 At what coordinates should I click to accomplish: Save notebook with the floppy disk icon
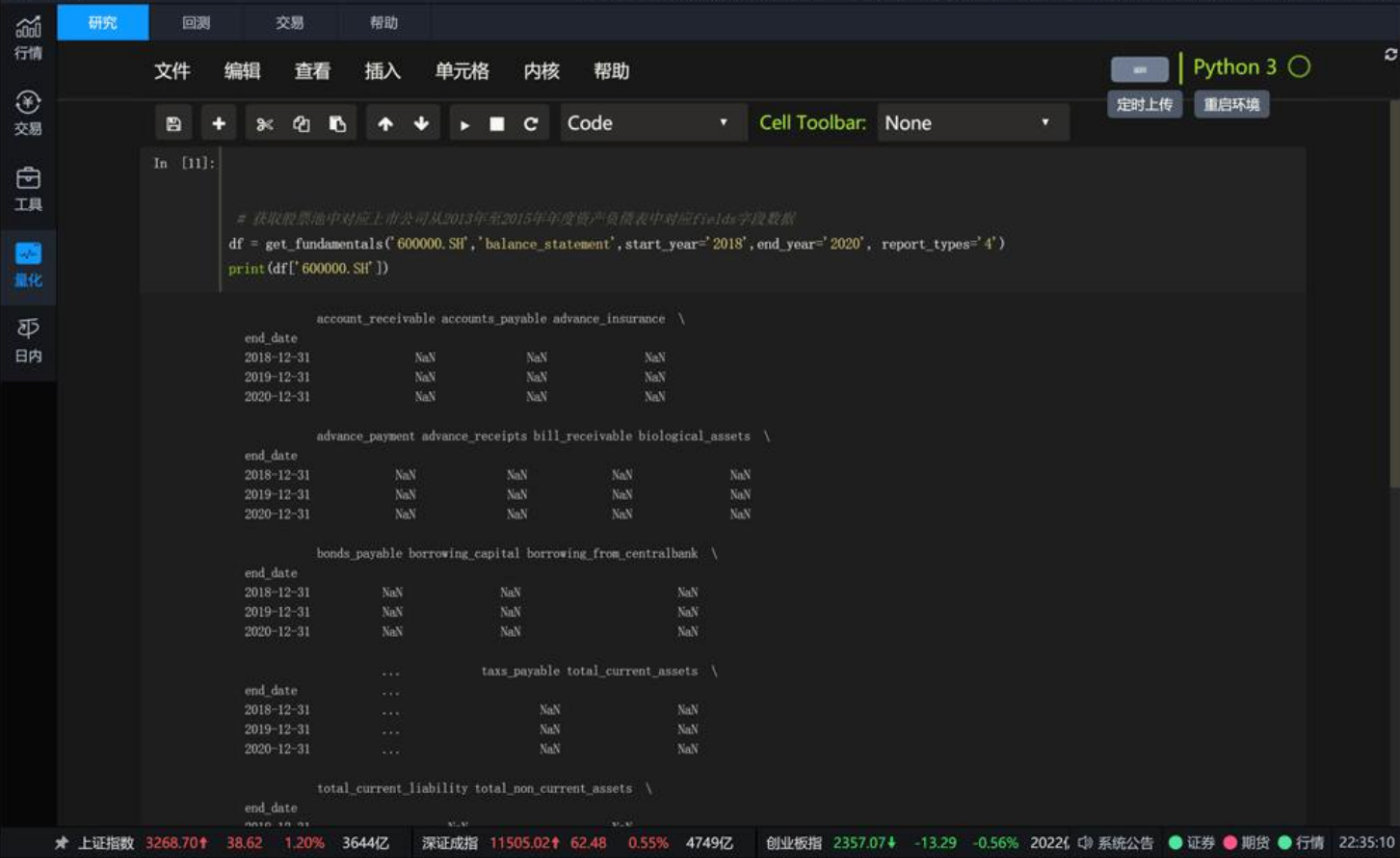pyautogui.click(x=173, y=124)
